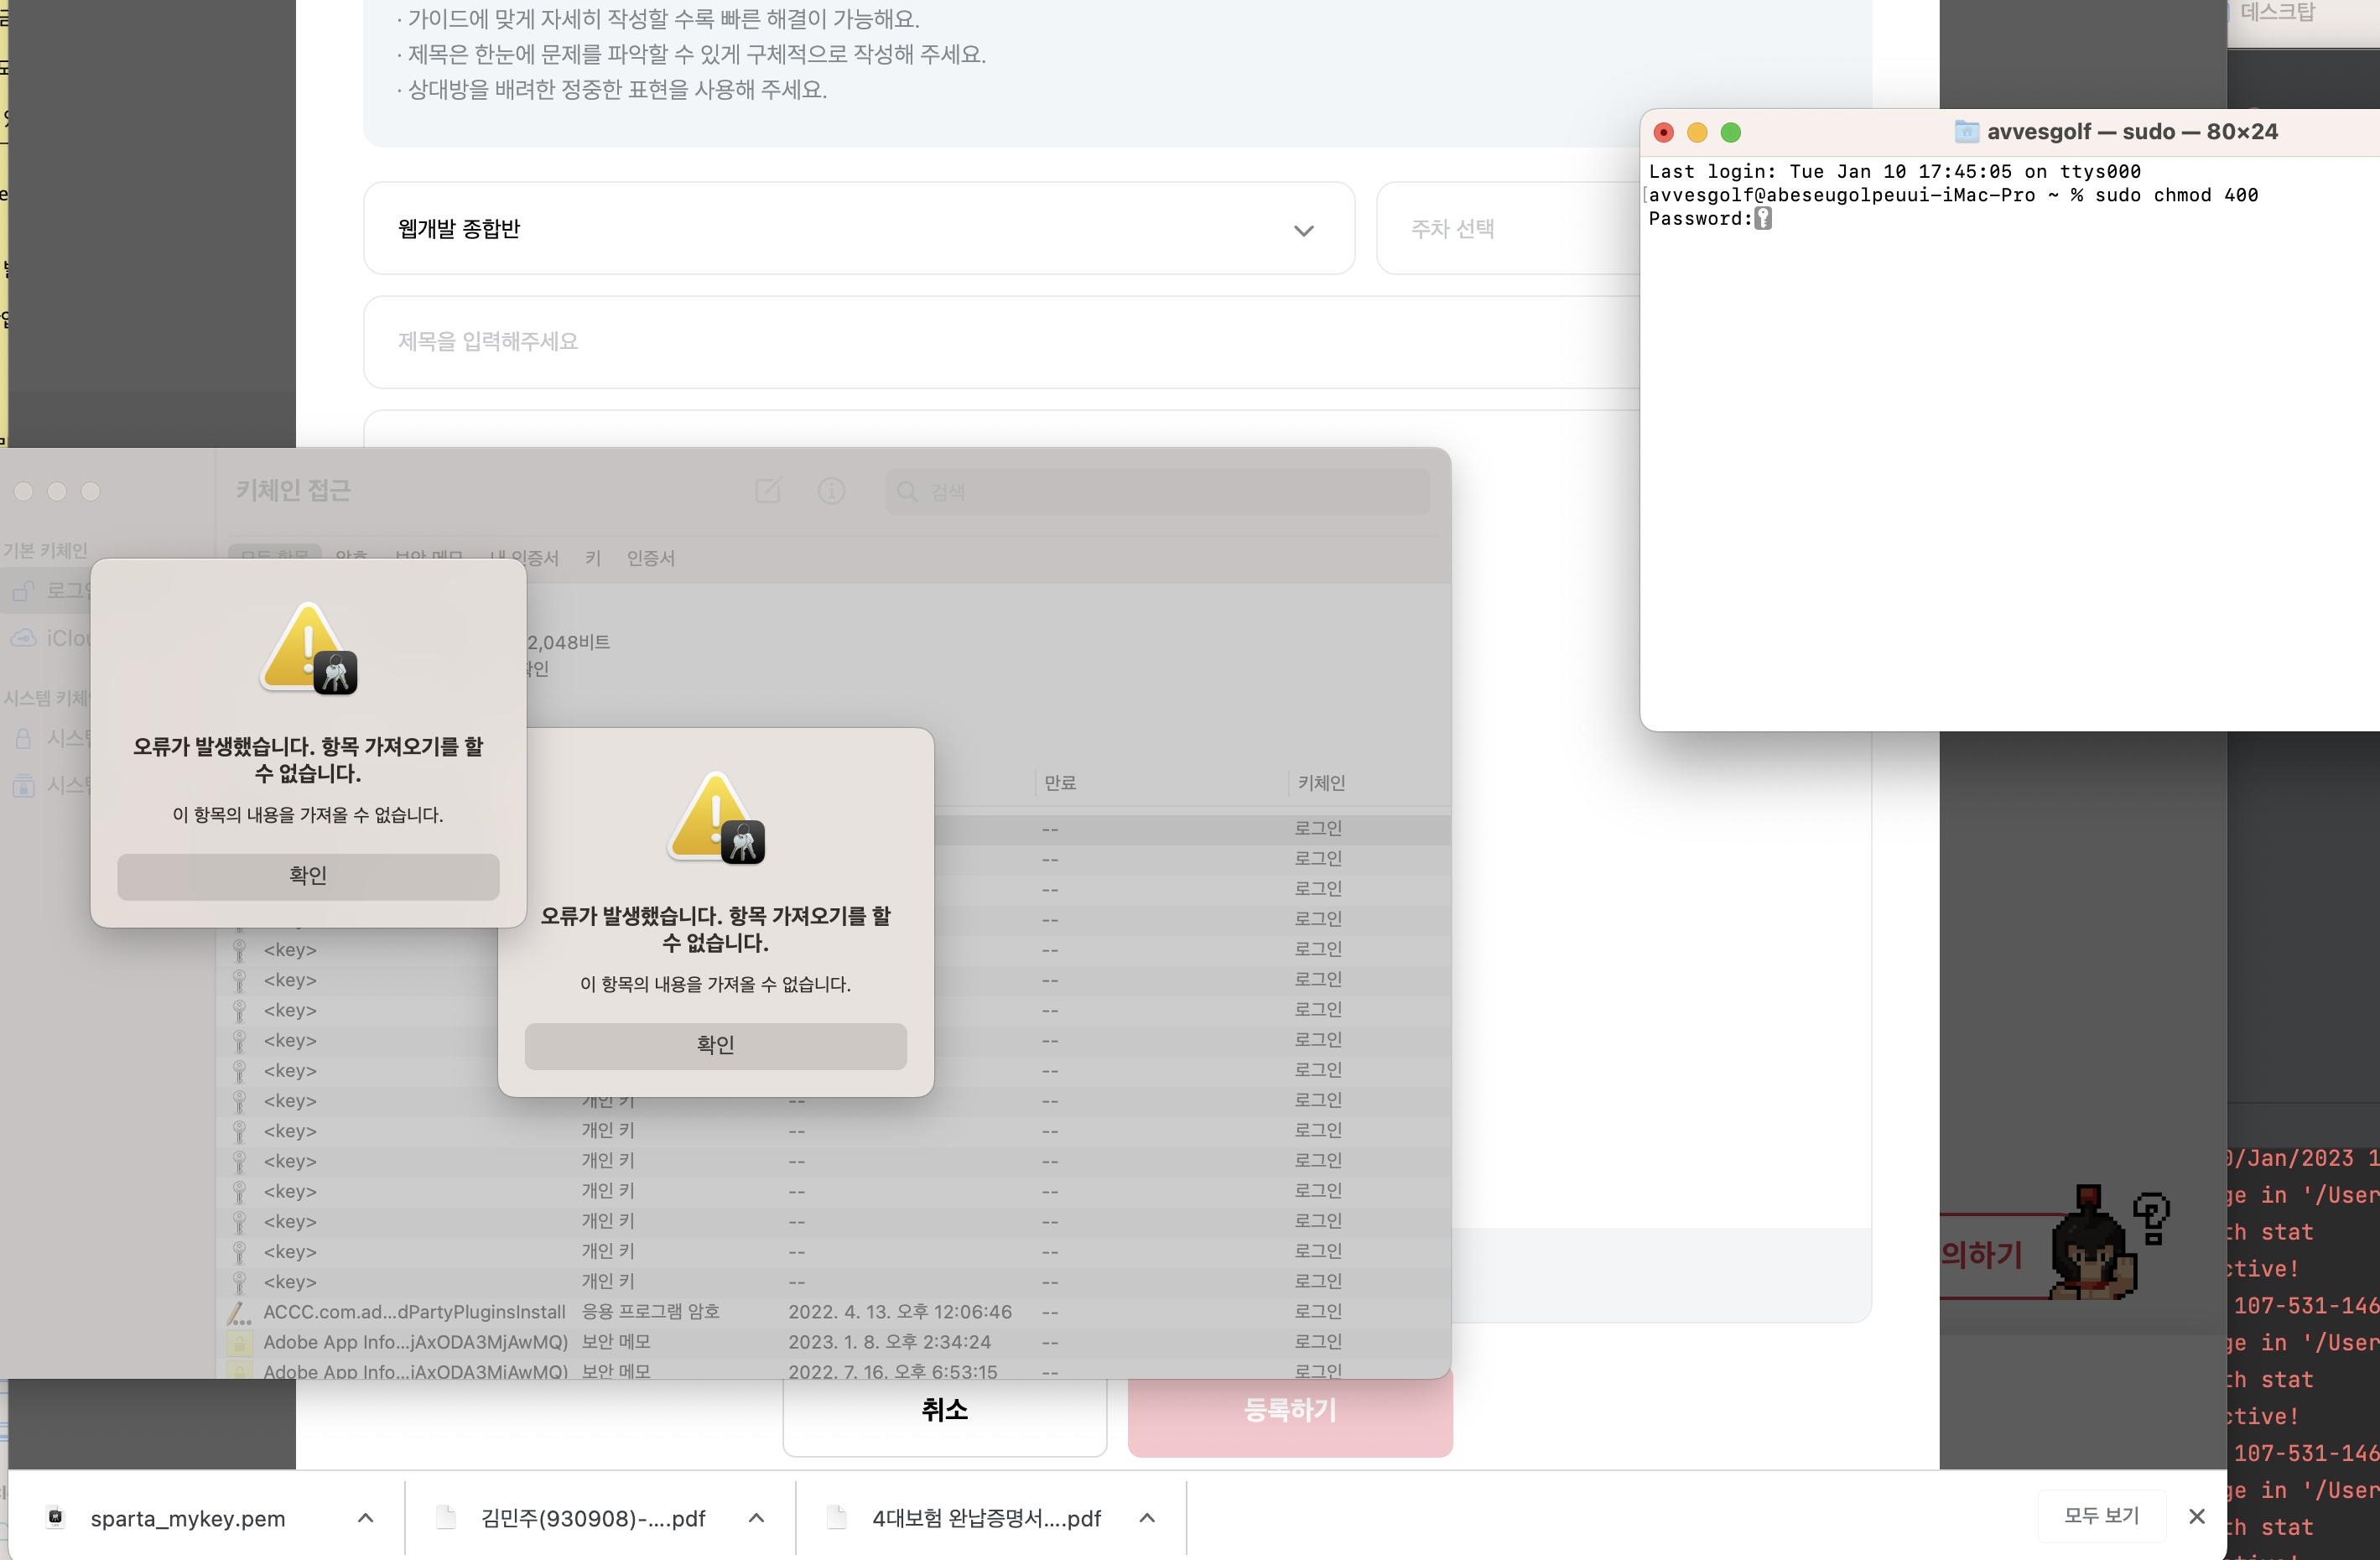Click the sparta_mykey.pem file icon

56,1518
